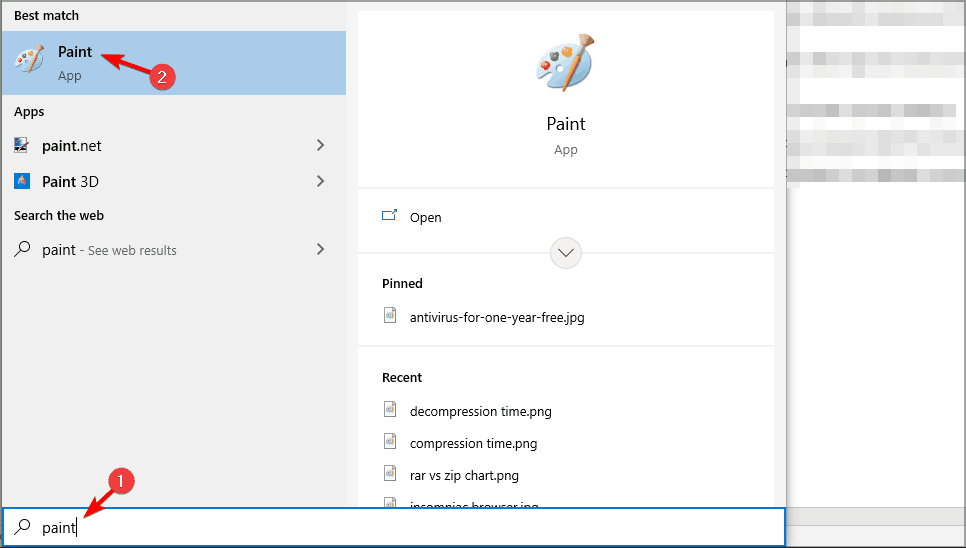Open recent file compression time.png

coord(473,443)
